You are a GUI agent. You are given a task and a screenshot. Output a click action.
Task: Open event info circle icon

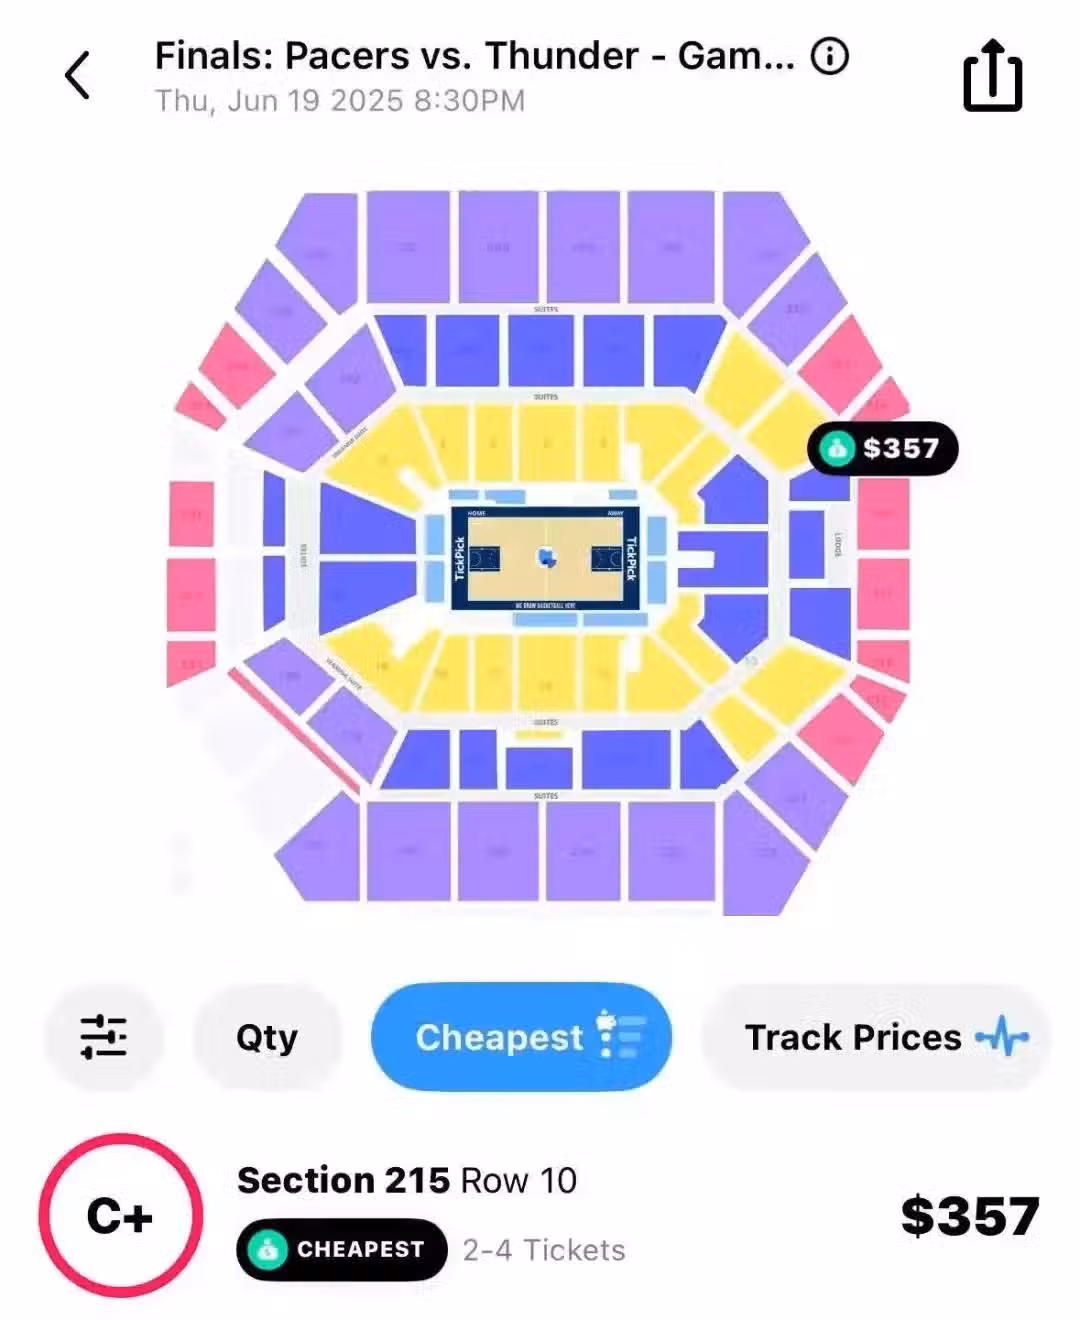pos(829,56)
